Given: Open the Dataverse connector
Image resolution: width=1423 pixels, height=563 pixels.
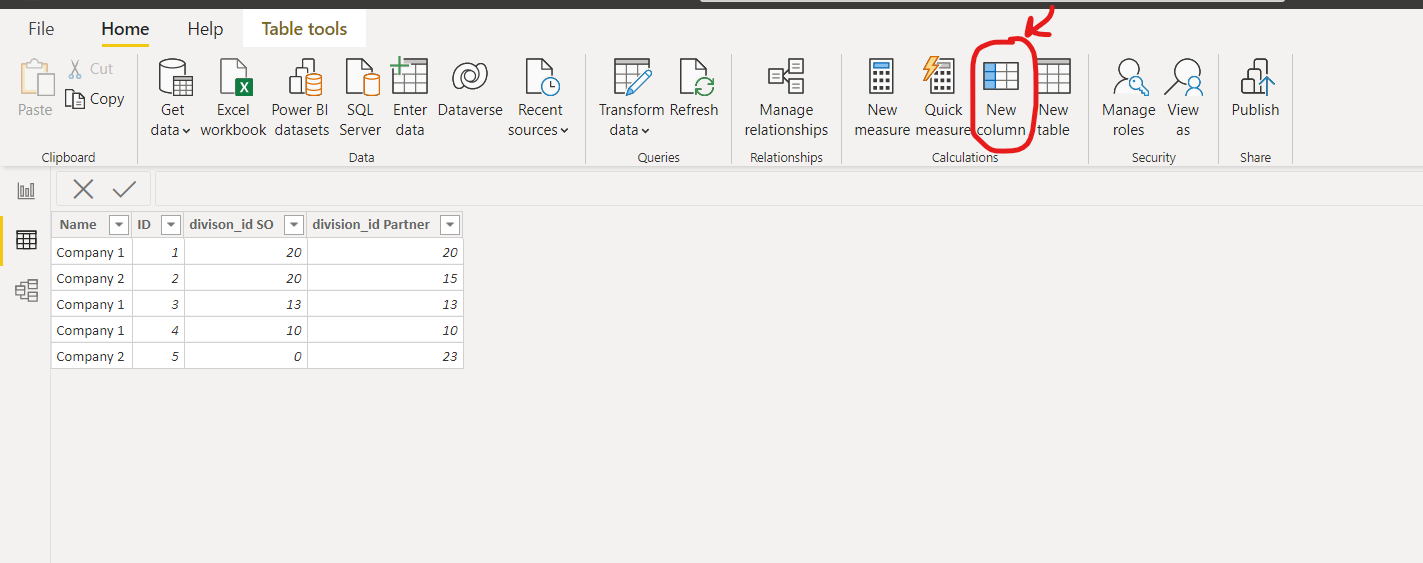Looking at the screenshot, I should click(470, 88).
